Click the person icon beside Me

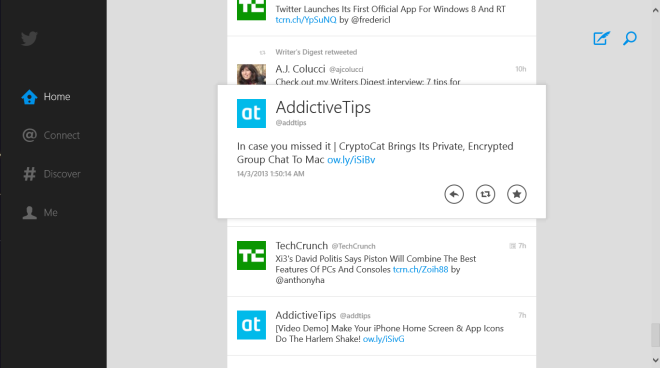pos(29,213)
